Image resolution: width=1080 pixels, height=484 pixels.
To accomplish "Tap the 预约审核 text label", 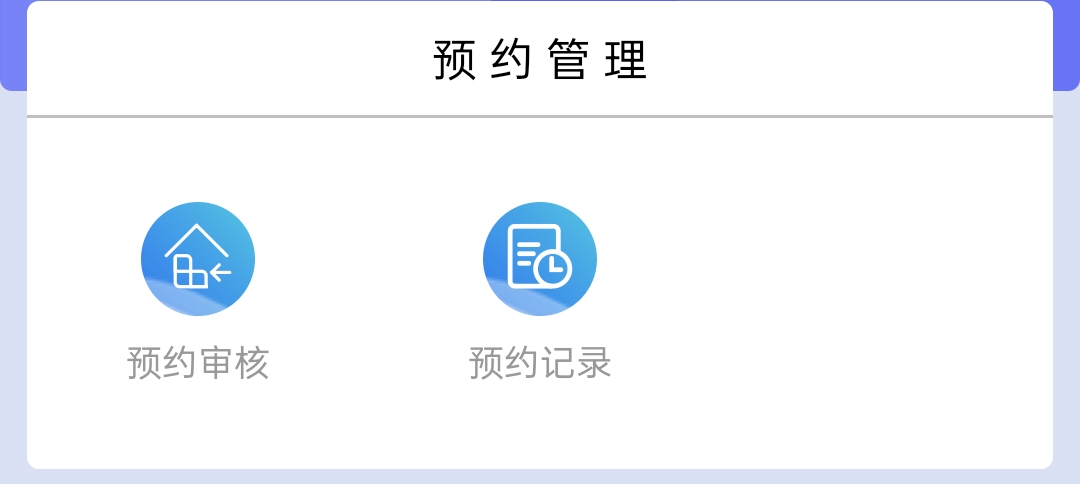I will click(198, 363).
